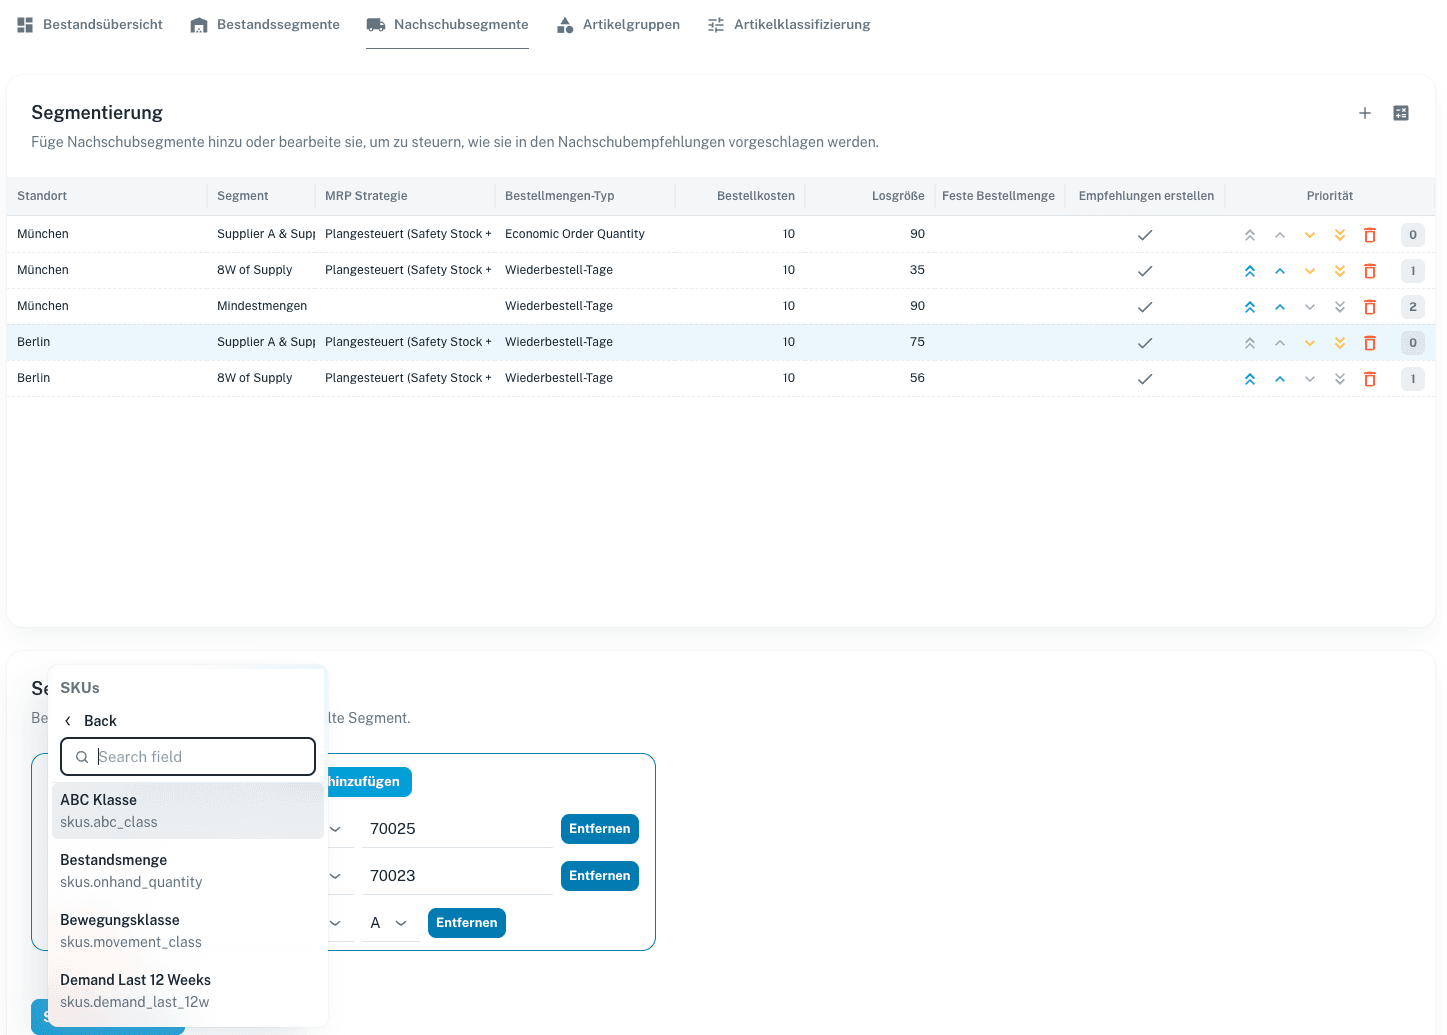Delete the München Mindestmengen segment
The image size is (1447, 1035).
(x=1370, y=307)
